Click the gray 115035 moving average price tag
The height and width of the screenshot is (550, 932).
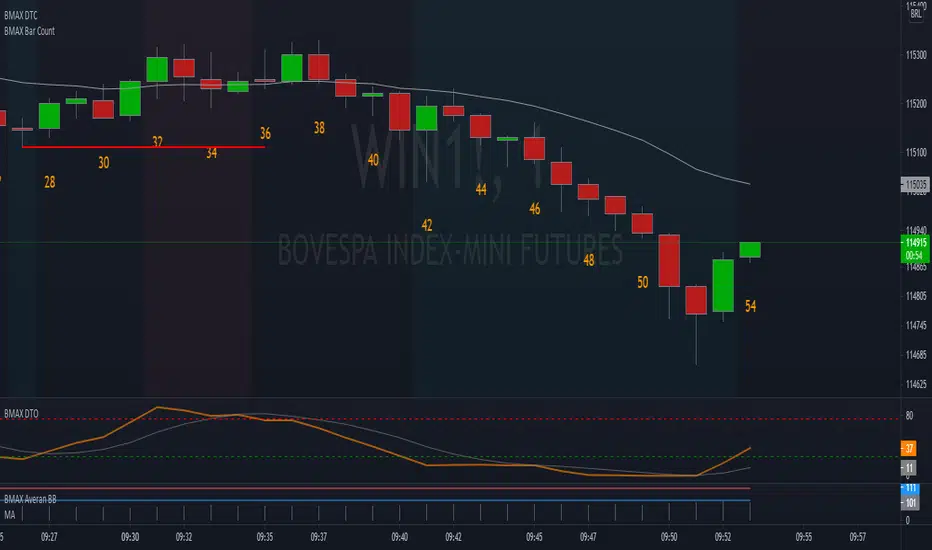(x=915, y=184)
